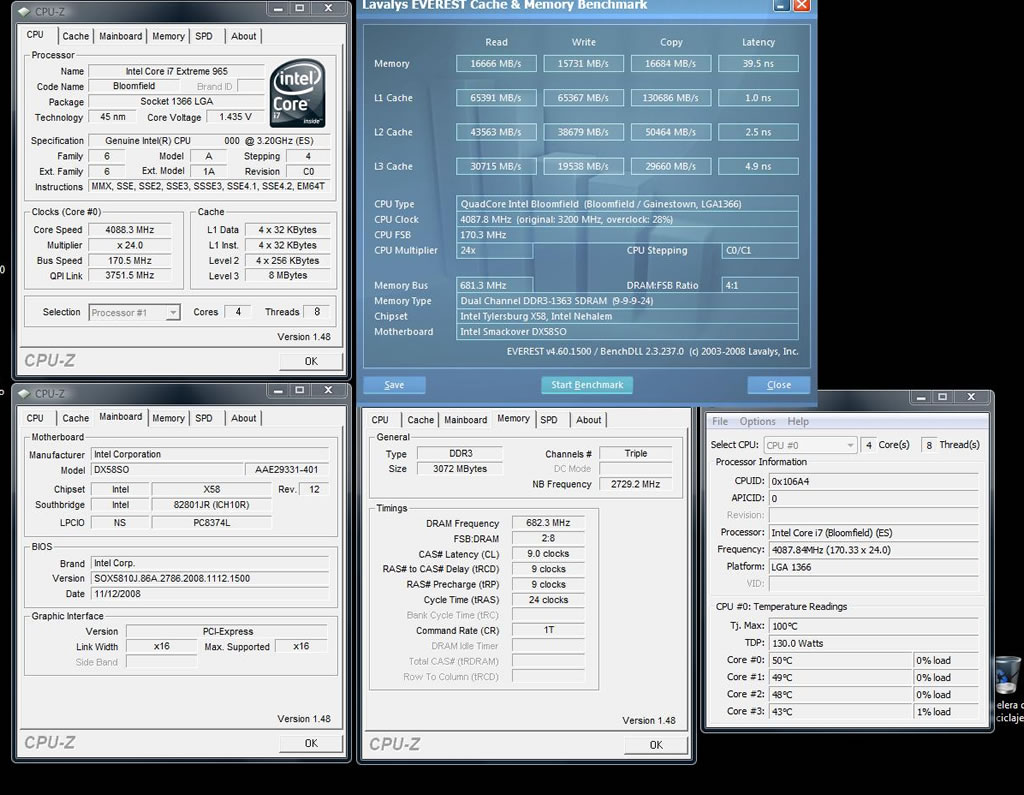Open About tab in top CPU-Z window
Screen dimensions: 1024x795
coord(244,37)
